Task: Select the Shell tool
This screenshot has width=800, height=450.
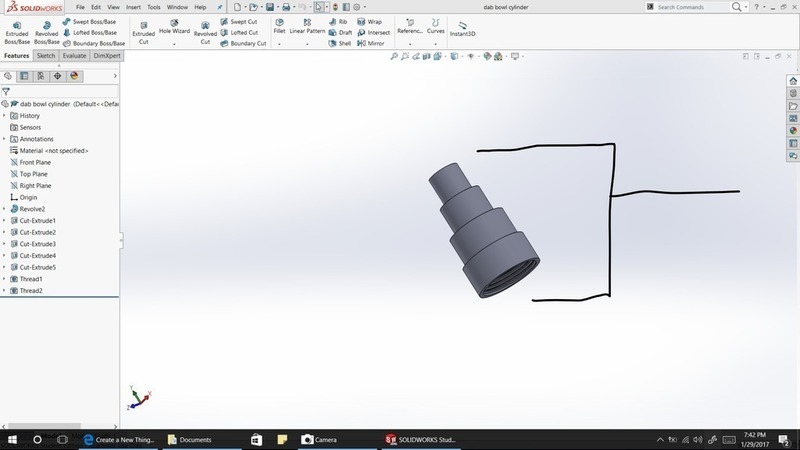Action: [x=339, y=43]
